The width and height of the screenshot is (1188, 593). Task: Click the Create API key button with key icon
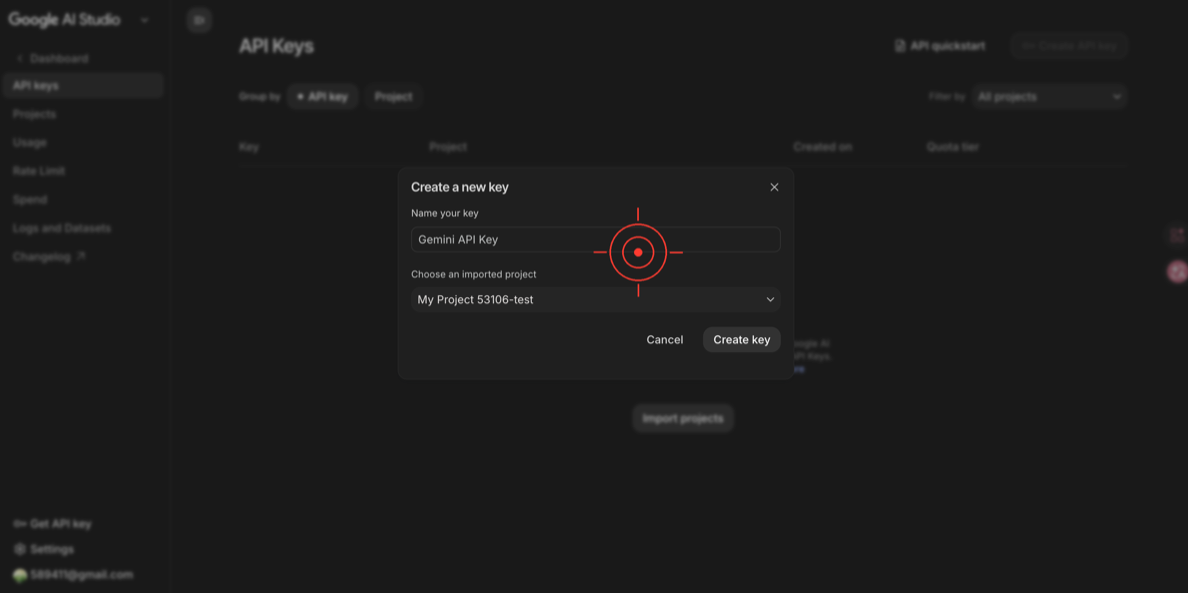pos(1068,45)
